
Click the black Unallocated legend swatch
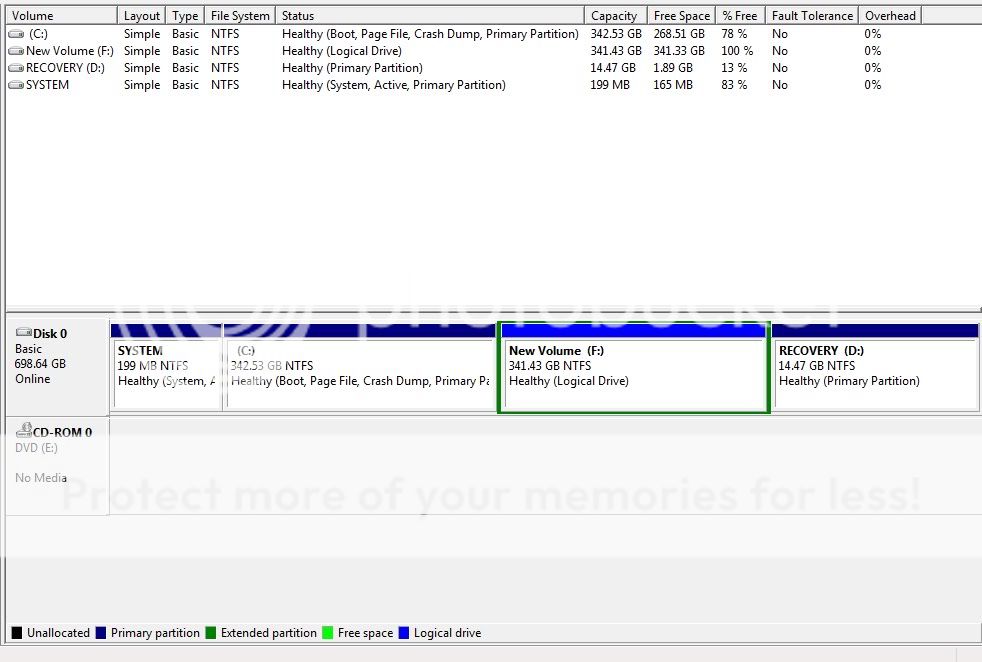pos(16,633)
